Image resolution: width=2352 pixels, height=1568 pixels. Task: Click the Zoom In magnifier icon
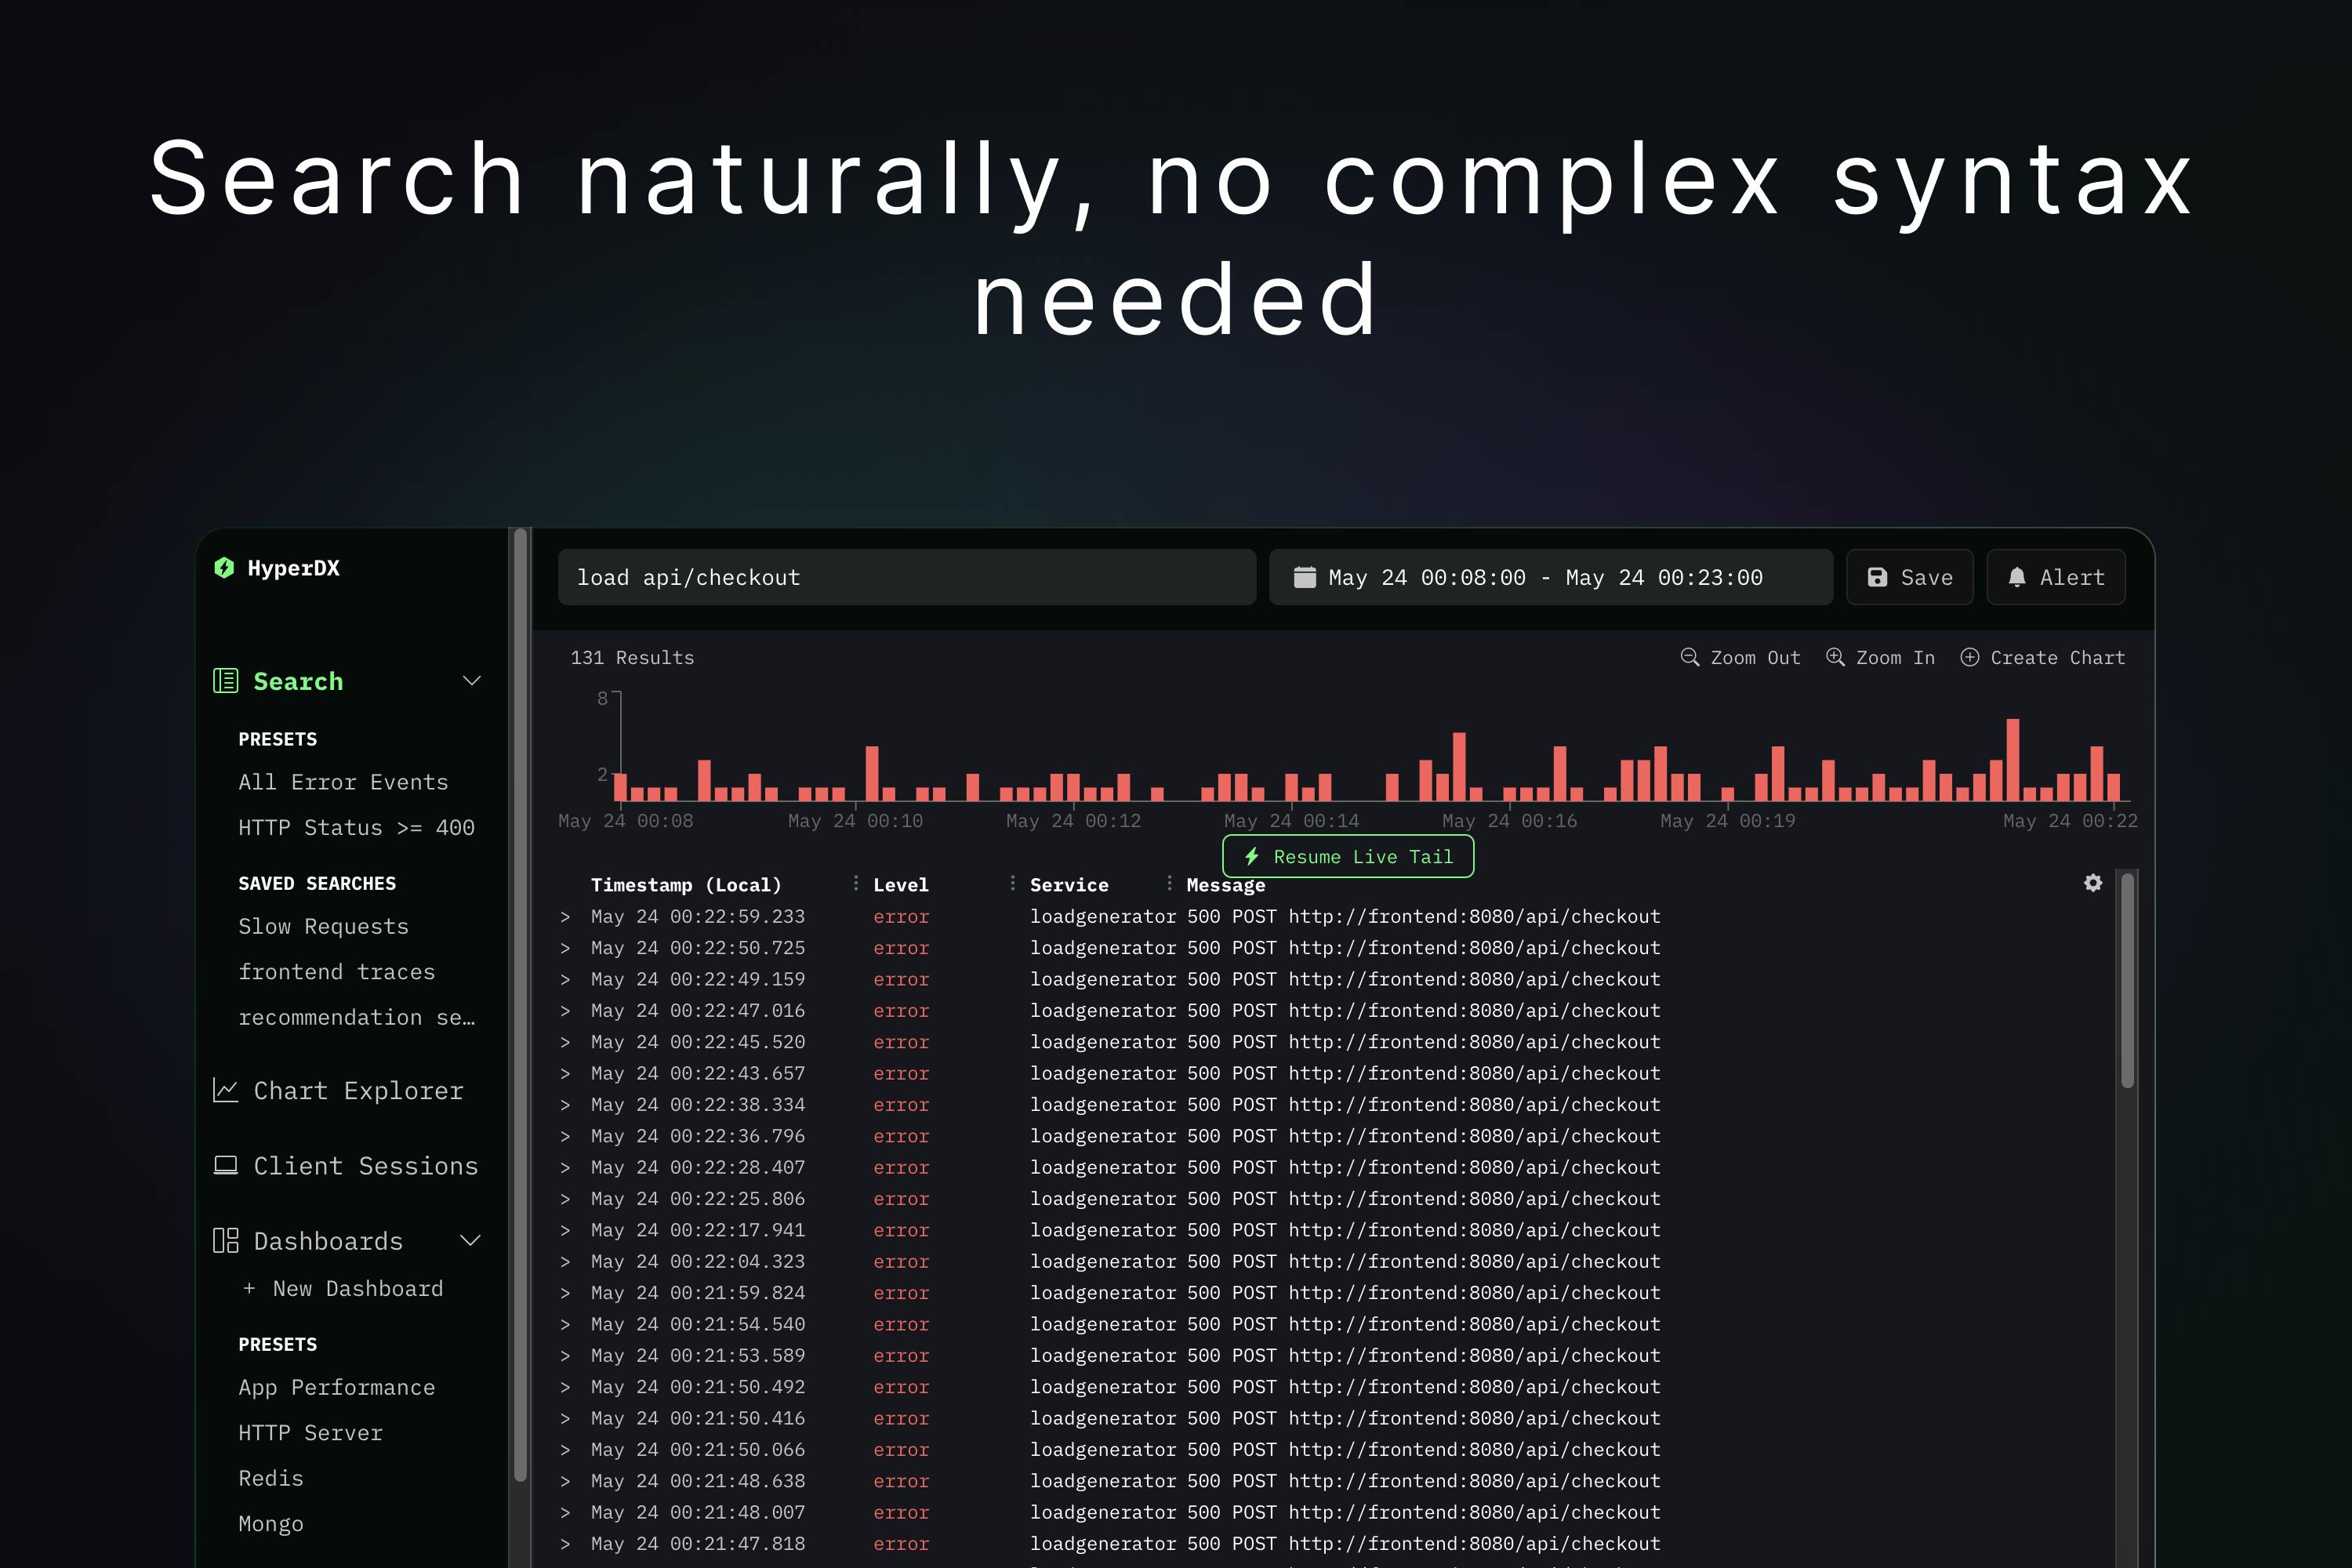tap(1835, 657)
